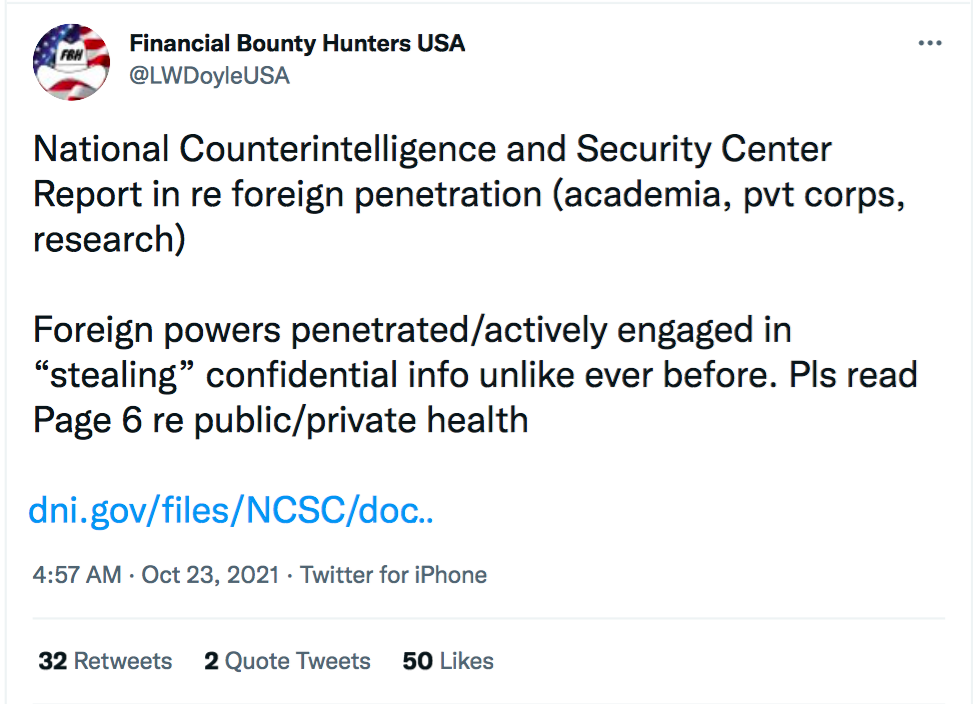Open the dni.gov/files/NCSC/doc.. link

pos(231,511)
